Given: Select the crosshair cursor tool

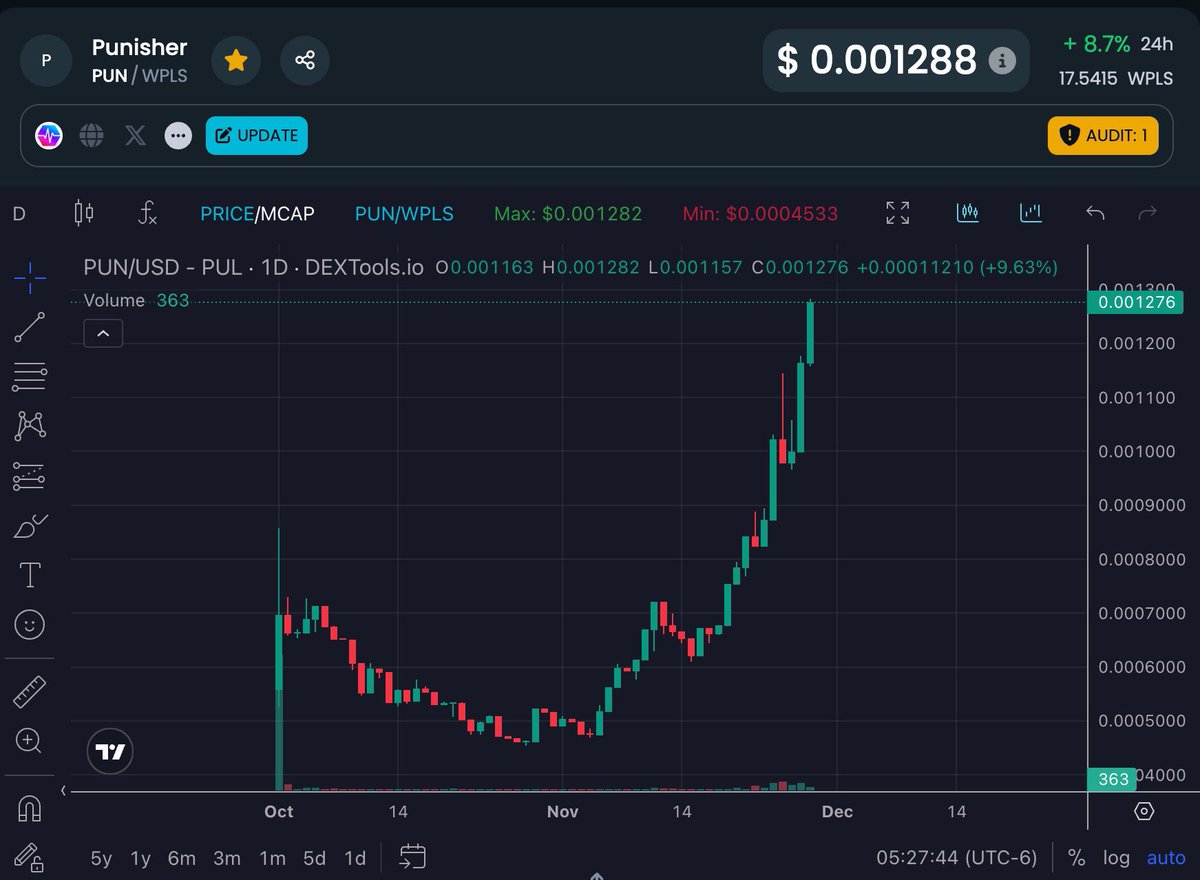Looking at the screenshot, I should (30, 277).
